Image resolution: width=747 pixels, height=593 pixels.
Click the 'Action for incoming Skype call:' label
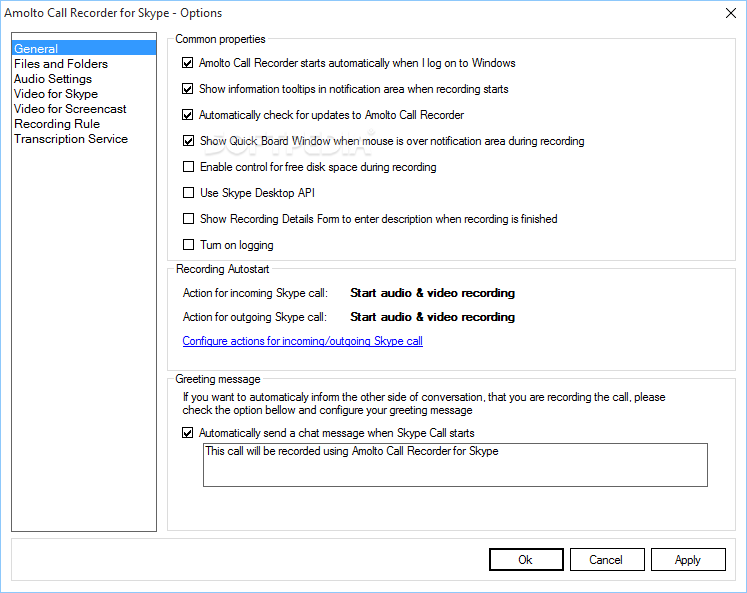[x=255, y=293]
